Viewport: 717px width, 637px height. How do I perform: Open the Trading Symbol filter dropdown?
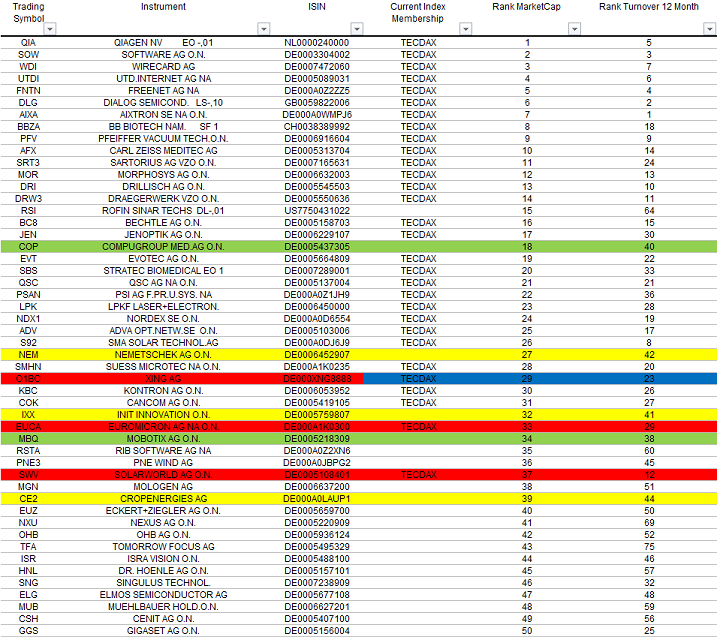tap(50, 29)
